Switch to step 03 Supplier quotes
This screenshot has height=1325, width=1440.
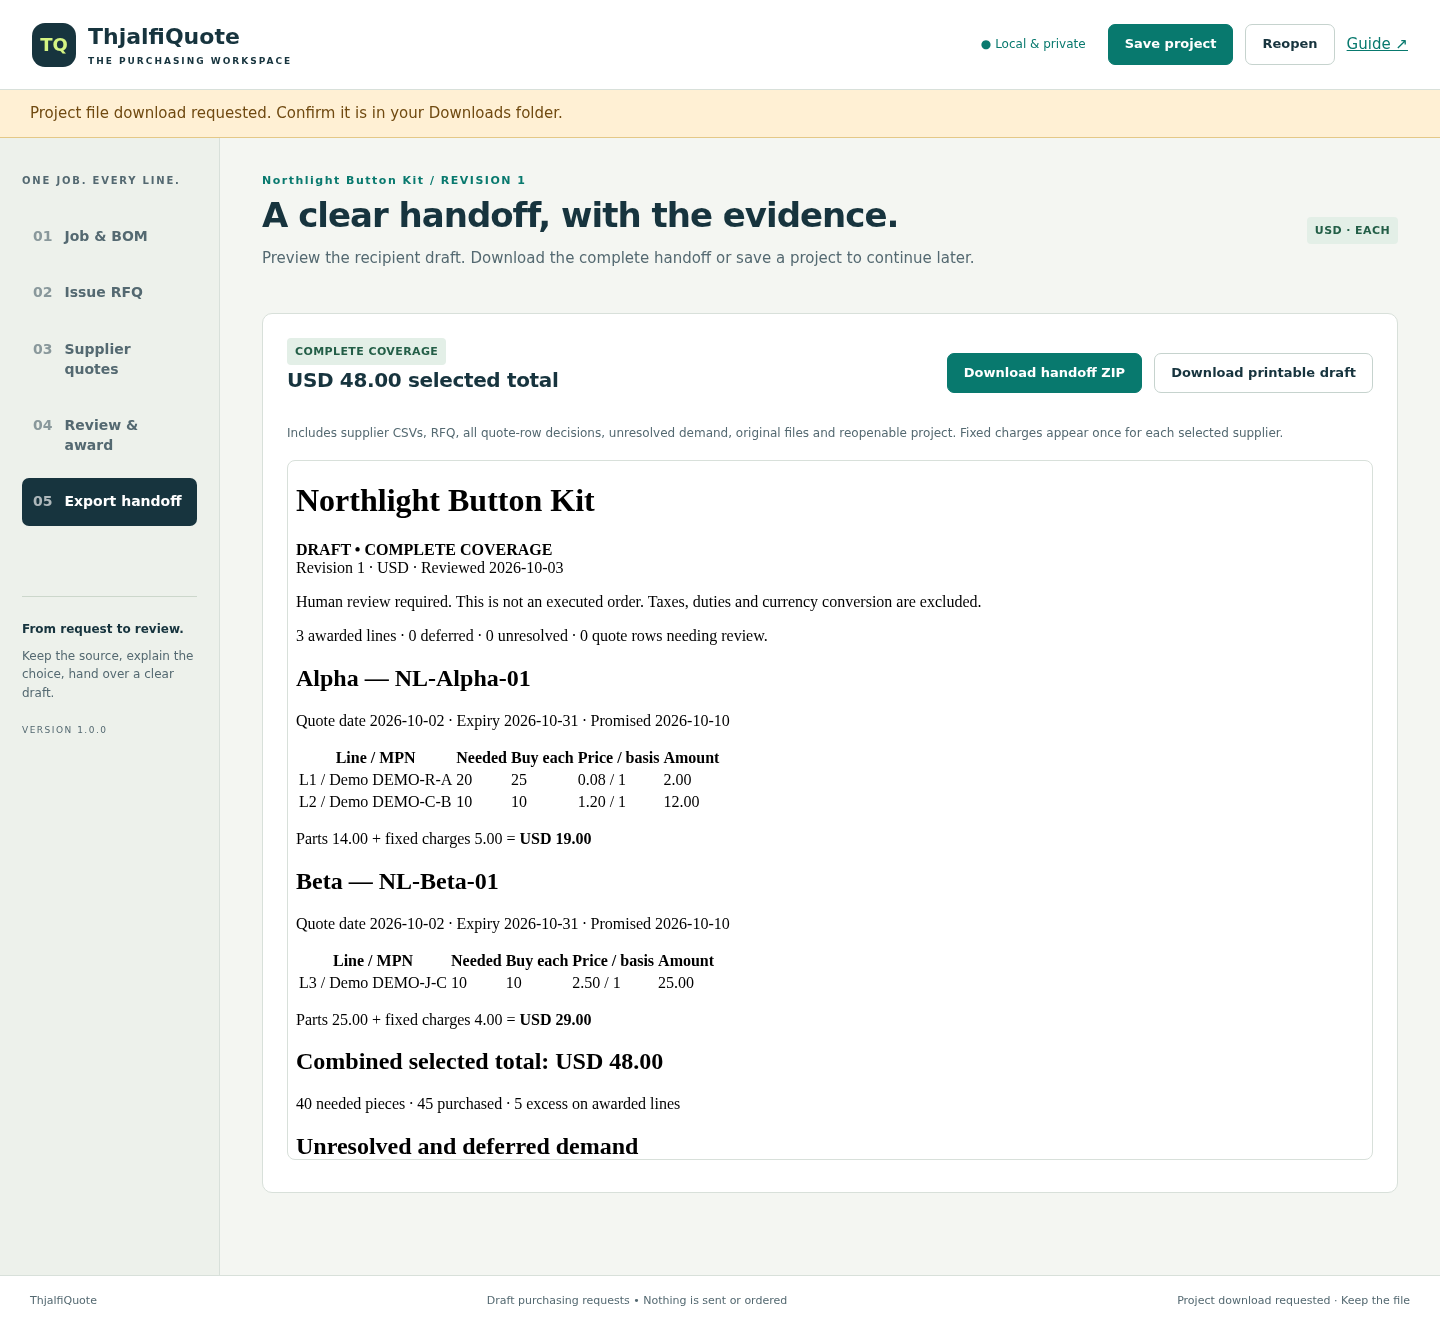(109, 359)
